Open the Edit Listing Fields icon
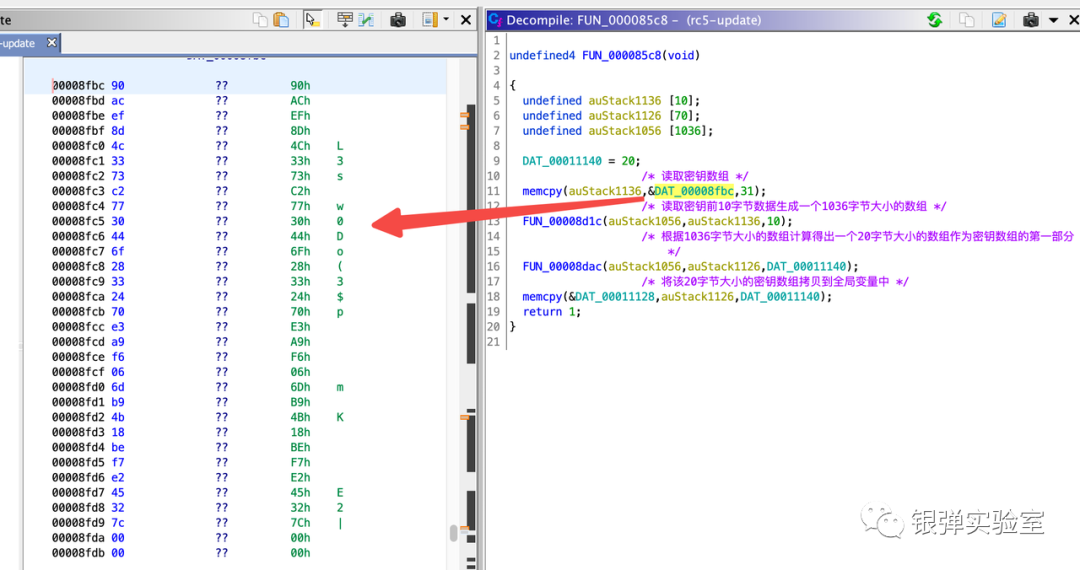 point(344,20)
